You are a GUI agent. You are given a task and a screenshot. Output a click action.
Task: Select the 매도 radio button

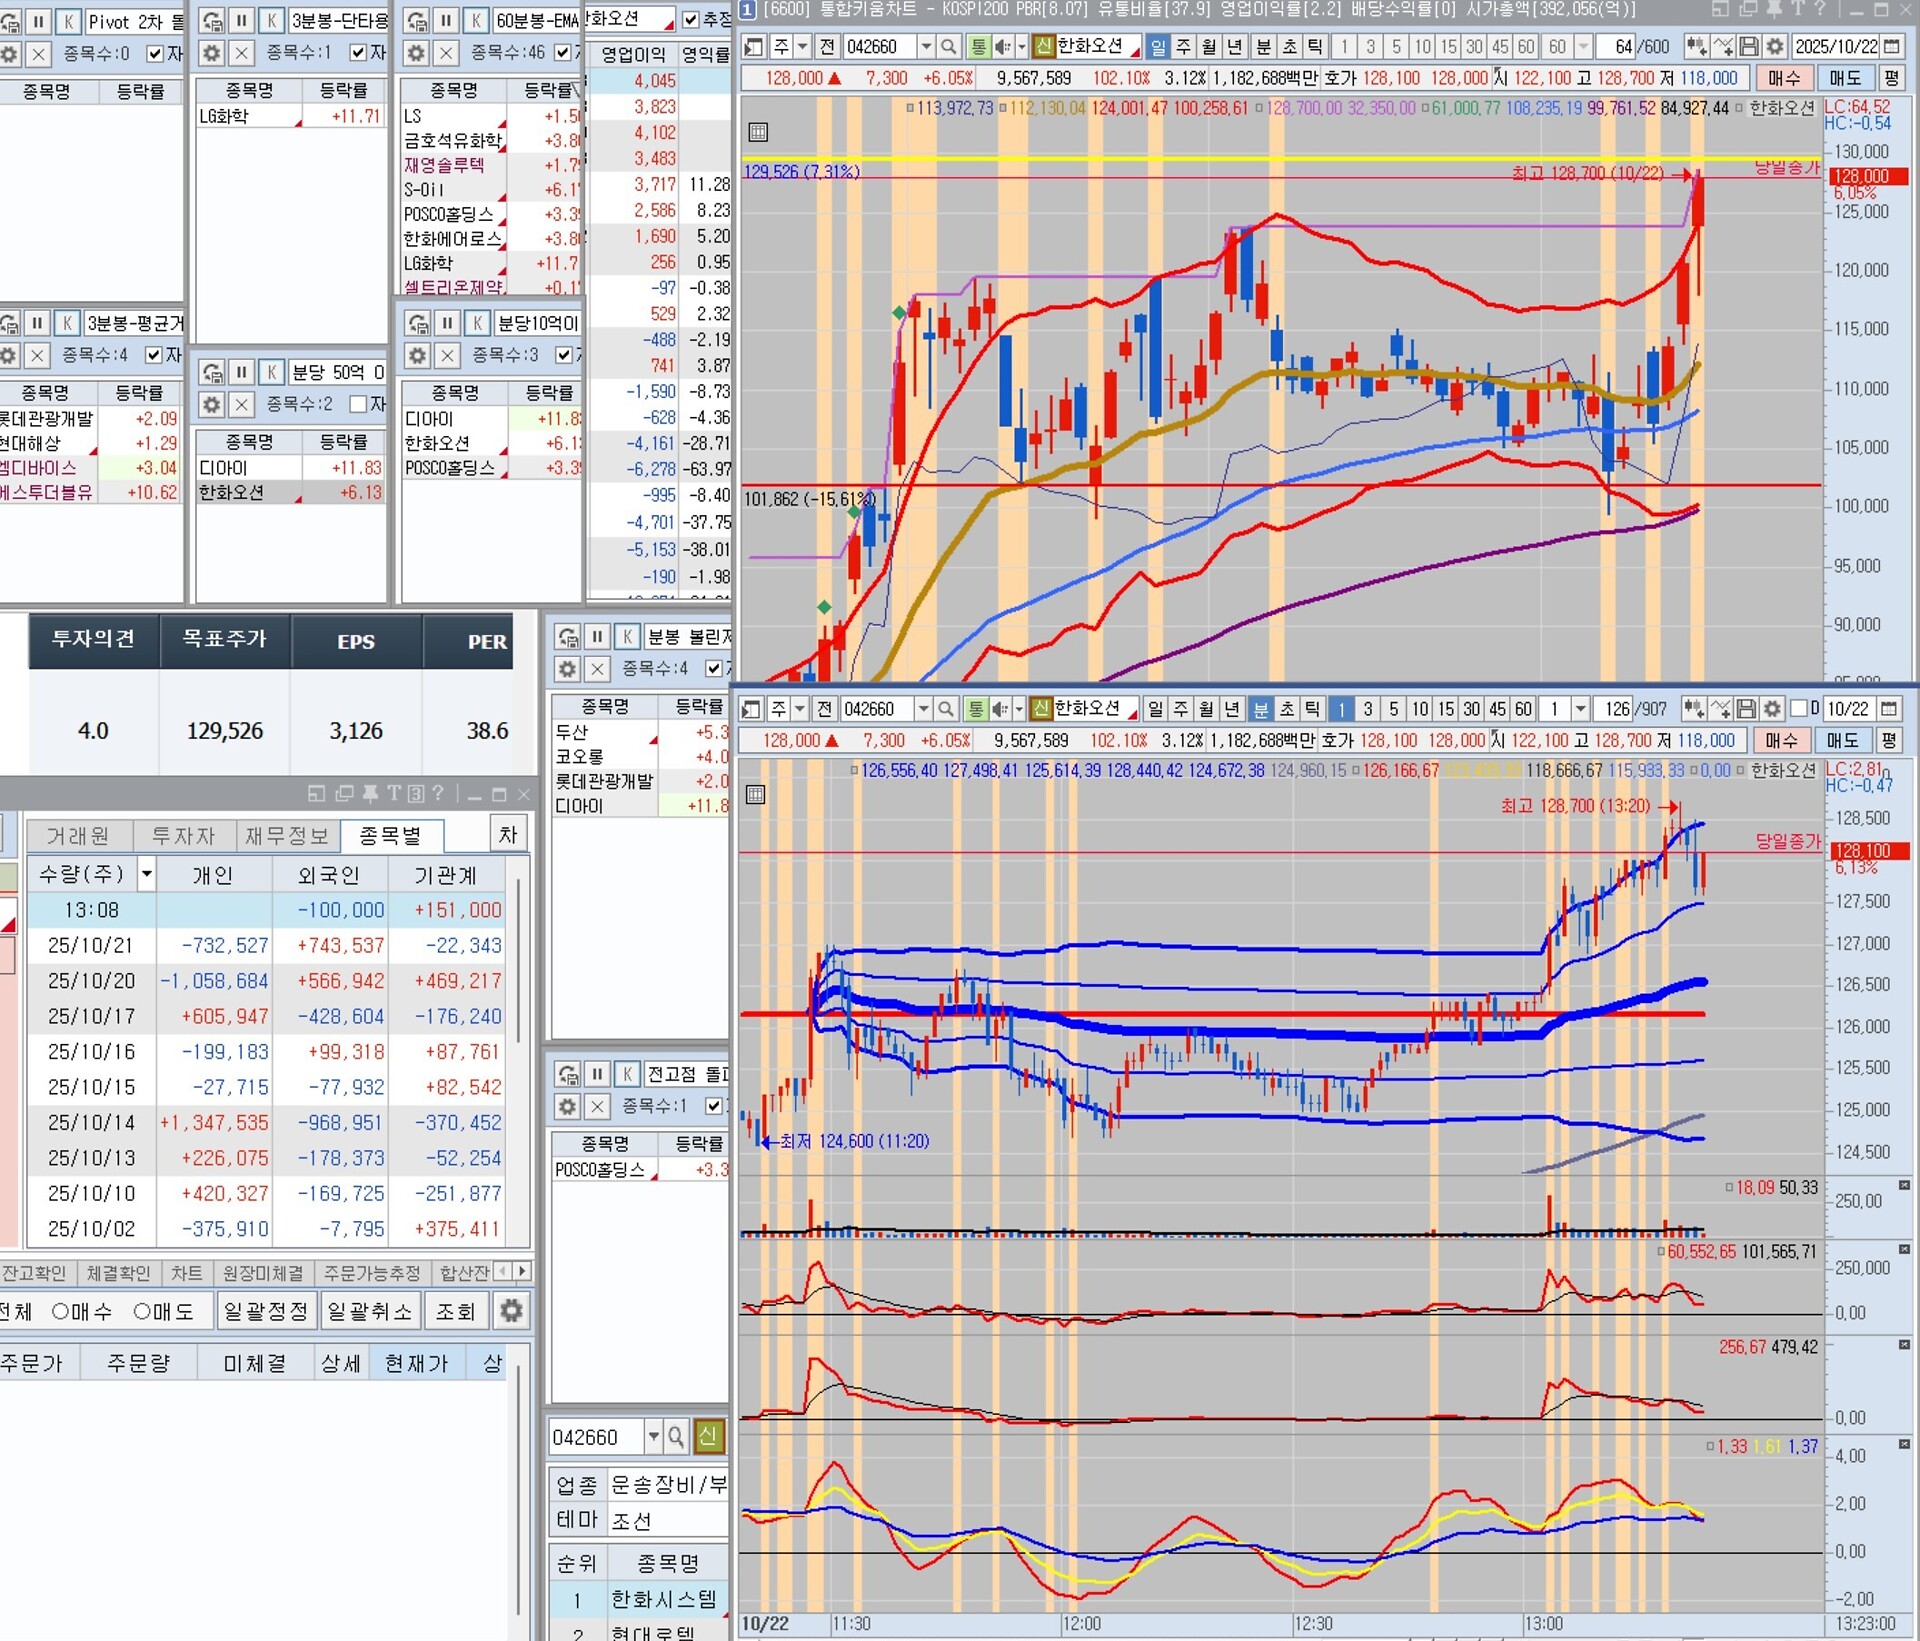coord(142,1311)
